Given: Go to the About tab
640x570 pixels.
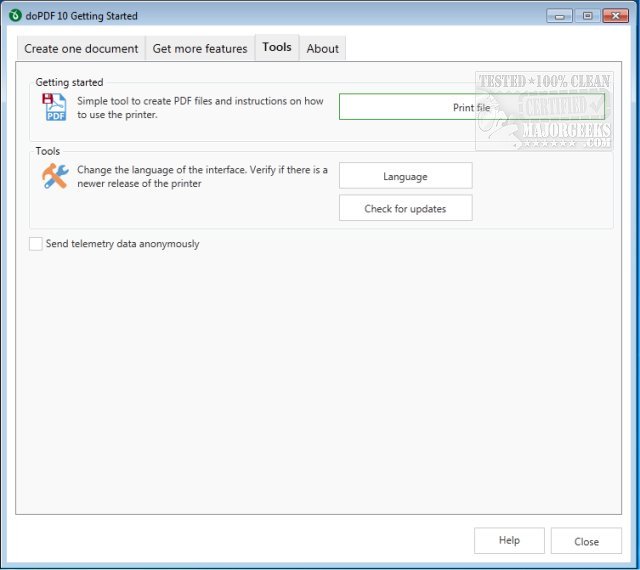Looking at the screenshot, I should 322,49.
